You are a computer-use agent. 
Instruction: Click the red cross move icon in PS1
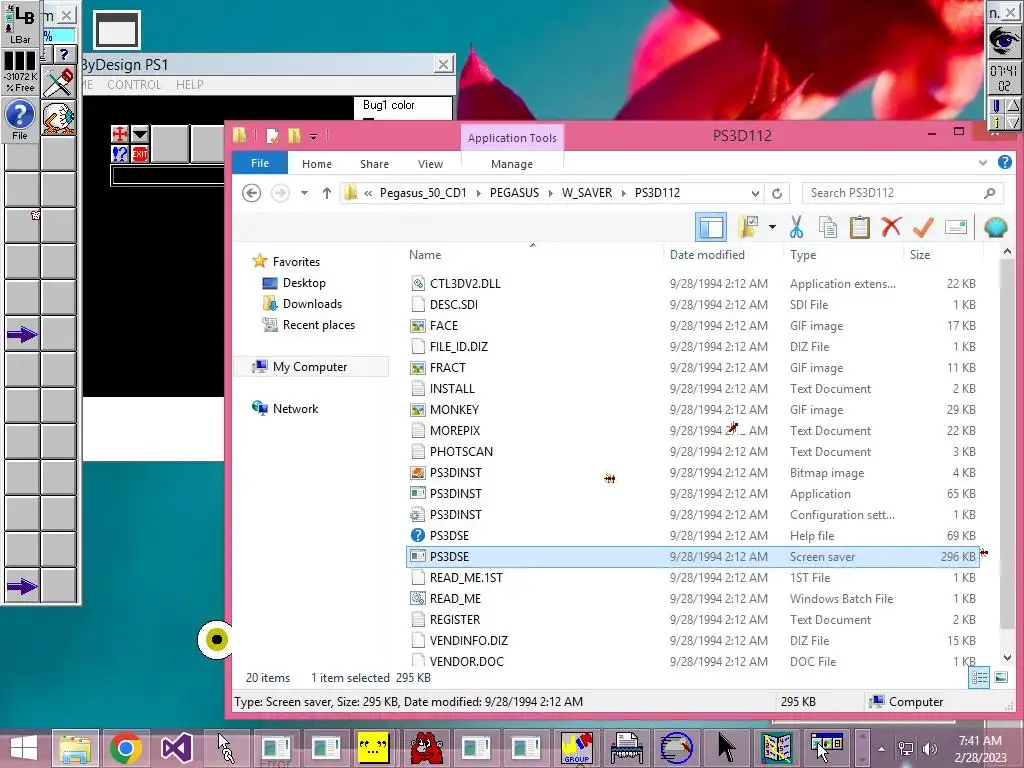(x=120, y=135)
